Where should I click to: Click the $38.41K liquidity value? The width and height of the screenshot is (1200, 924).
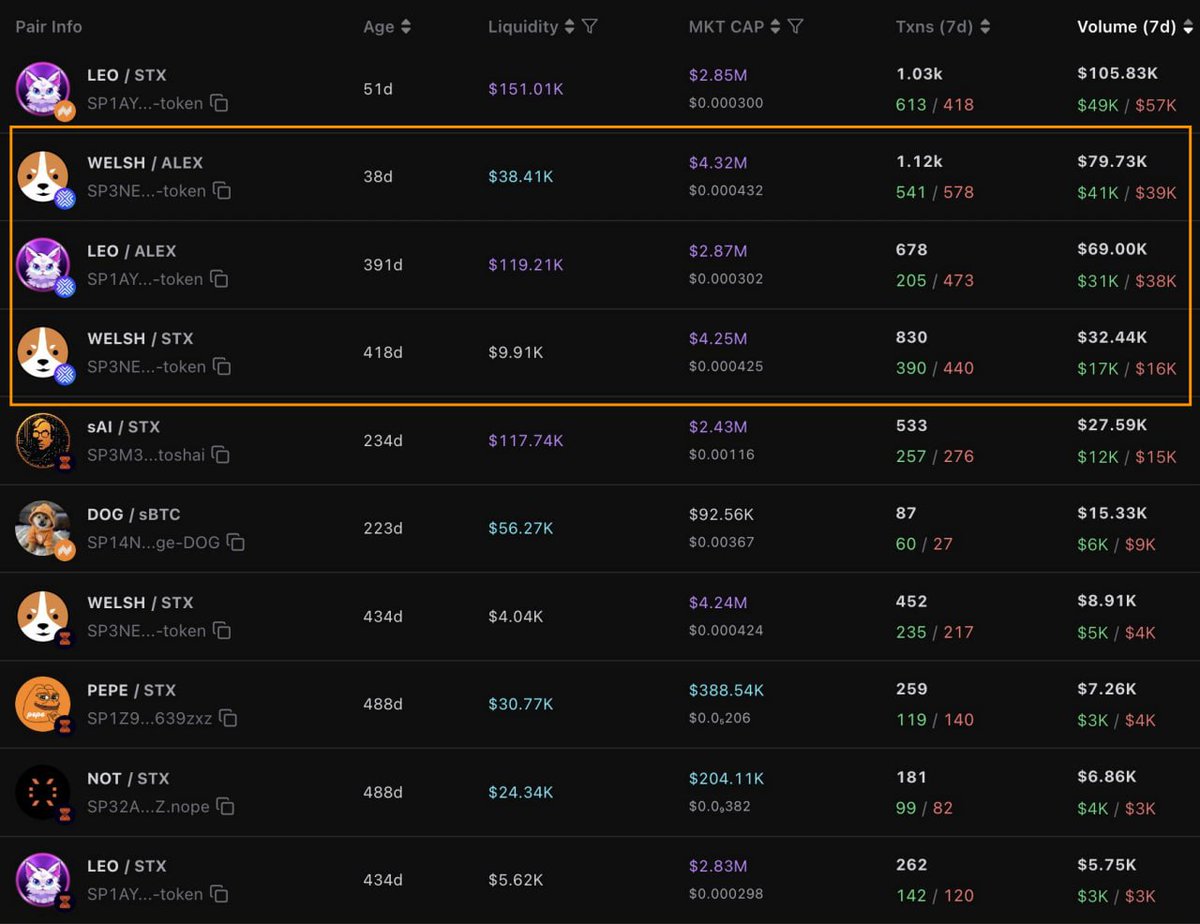click(521, 177)
